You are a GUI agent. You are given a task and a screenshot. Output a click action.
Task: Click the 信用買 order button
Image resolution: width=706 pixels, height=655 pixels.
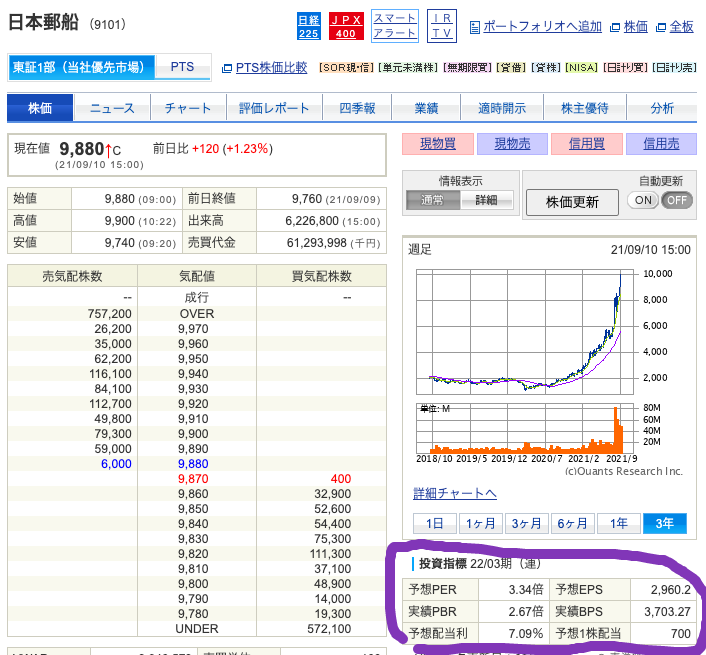click(587, 144)
